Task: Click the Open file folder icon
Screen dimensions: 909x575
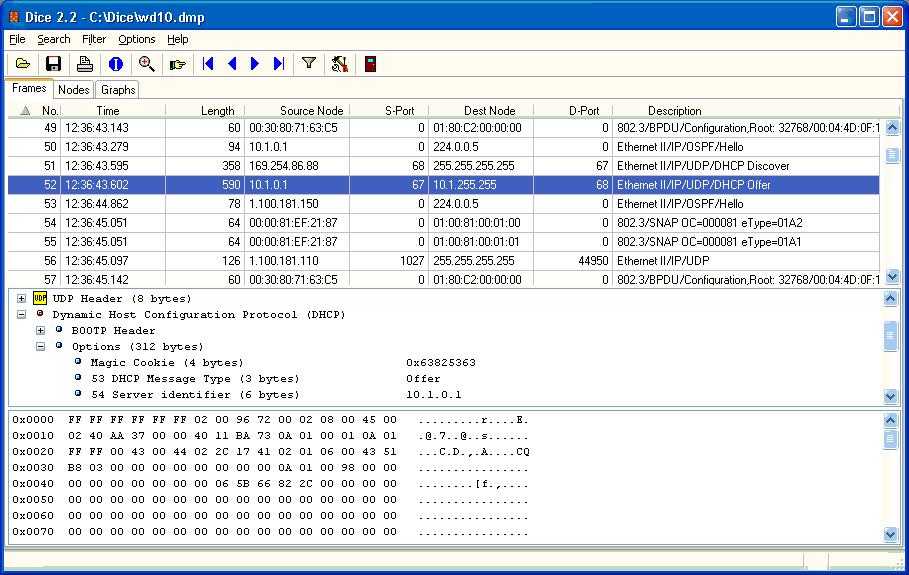Action: tap(22, 64)
